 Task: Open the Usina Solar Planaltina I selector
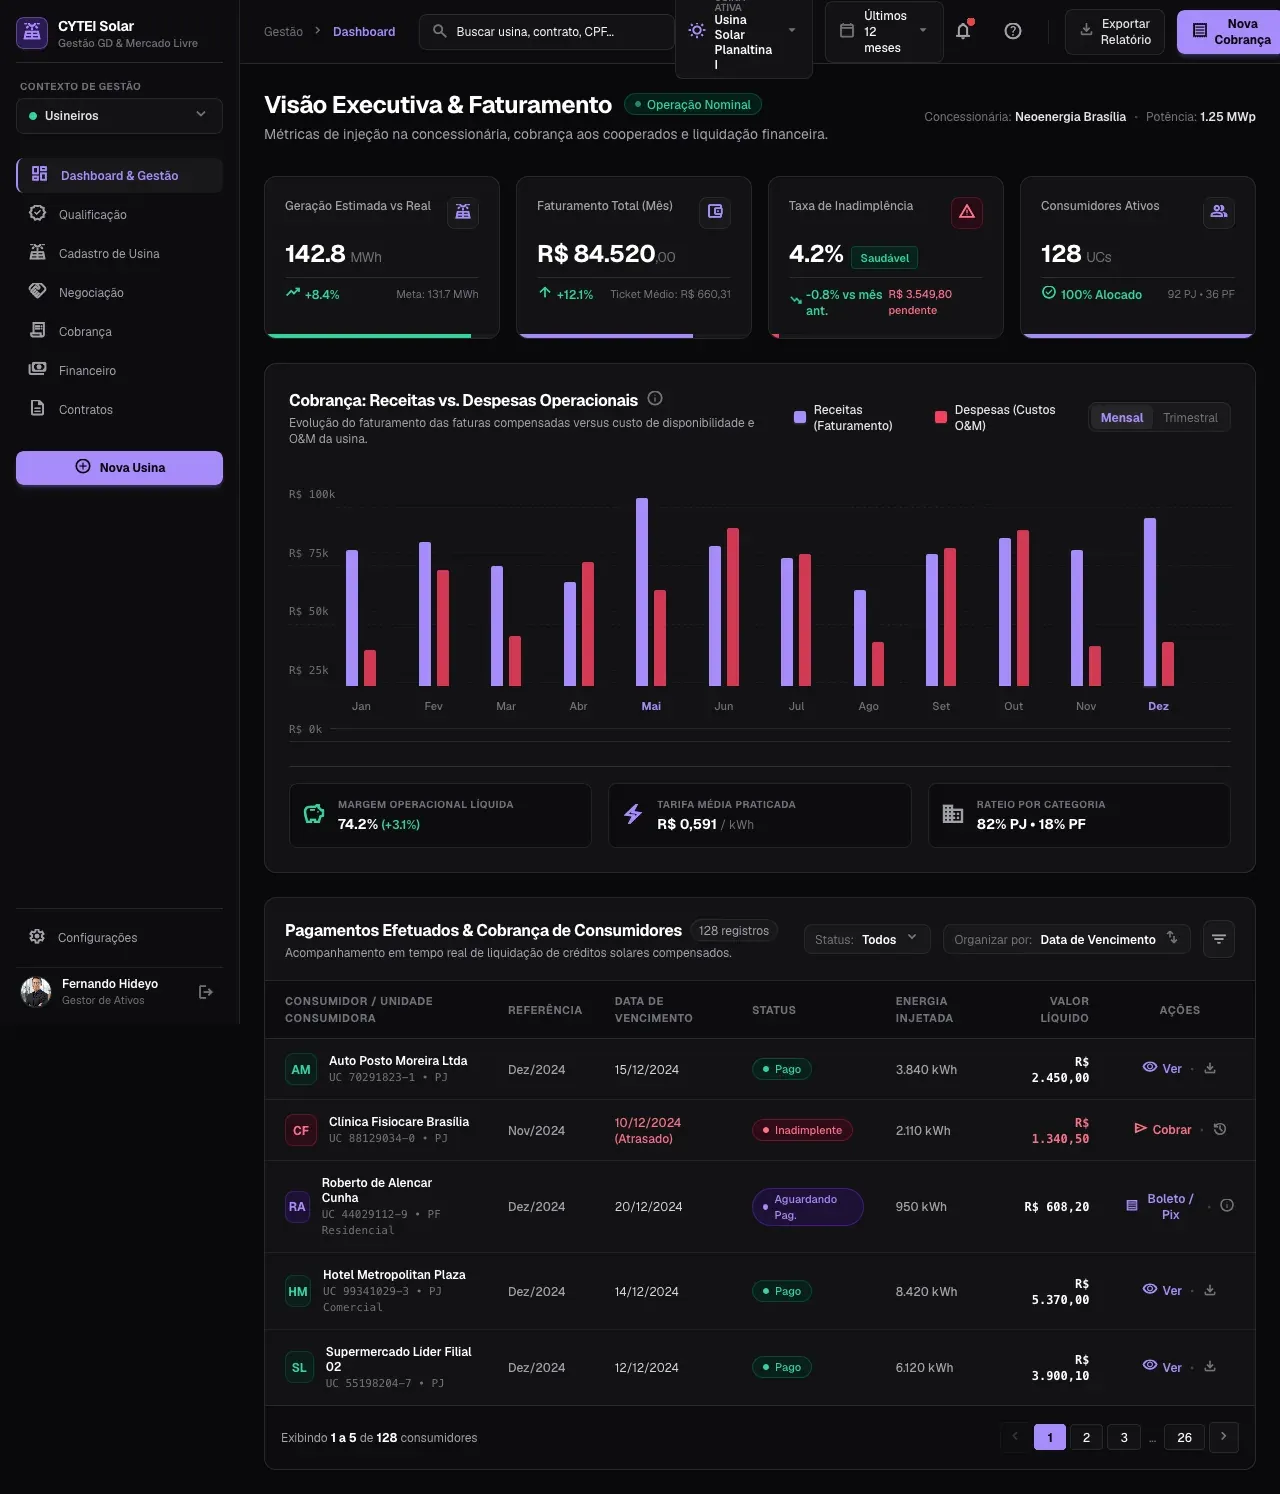click(744, 35)
